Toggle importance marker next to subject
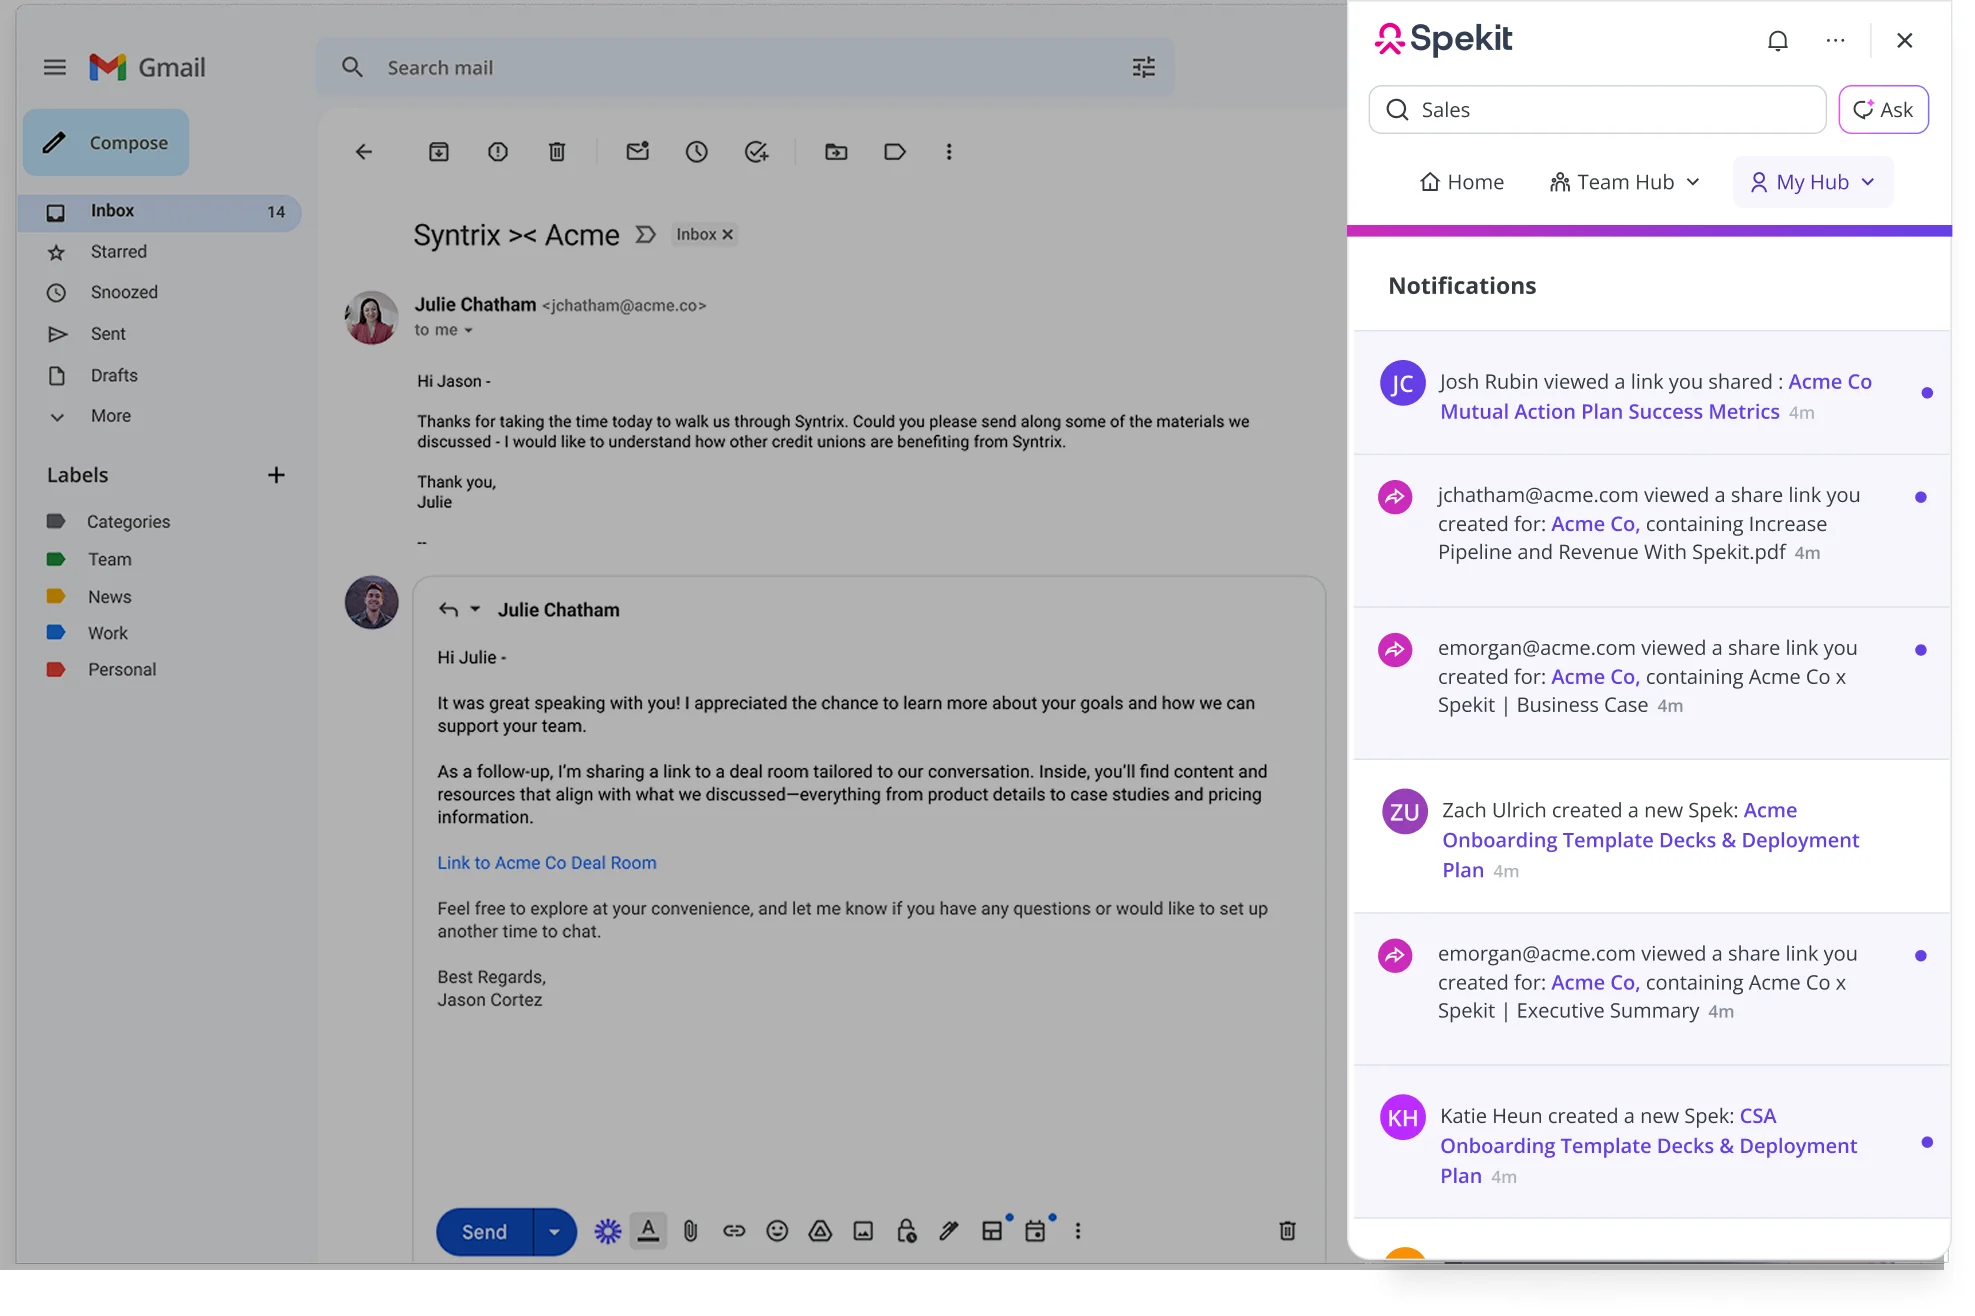The height and width of the screenshot is (1316, 1975). 646,235
